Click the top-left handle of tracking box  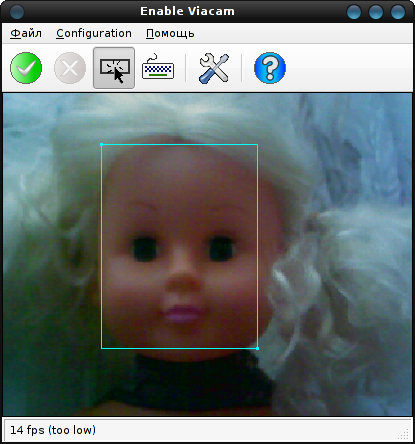click(x=102, y=145)
